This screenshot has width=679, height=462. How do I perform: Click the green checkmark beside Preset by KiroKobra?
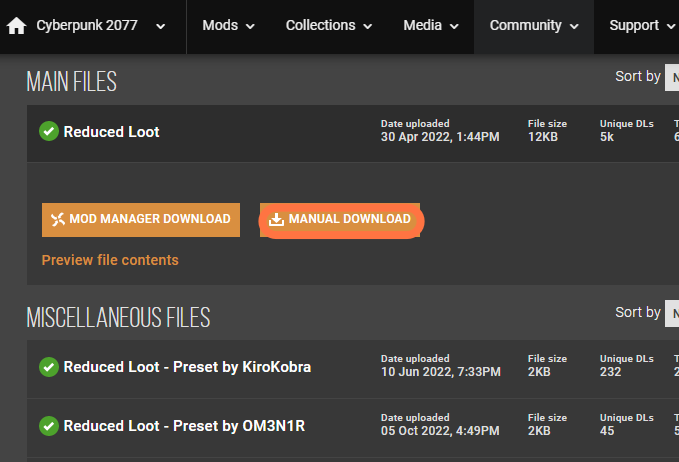[49, 367]
